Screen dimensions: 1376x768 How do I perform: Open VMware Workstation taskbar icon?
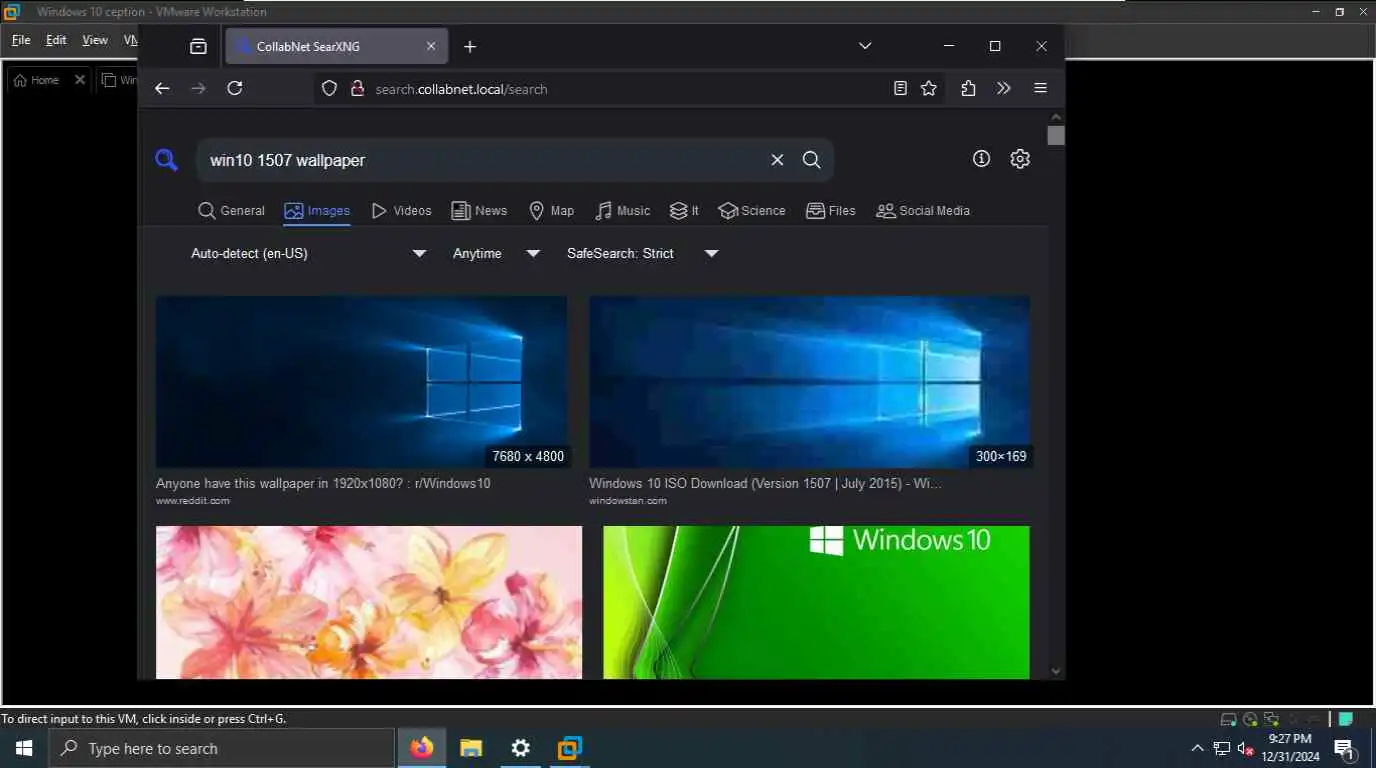click(x=570, y=748)
